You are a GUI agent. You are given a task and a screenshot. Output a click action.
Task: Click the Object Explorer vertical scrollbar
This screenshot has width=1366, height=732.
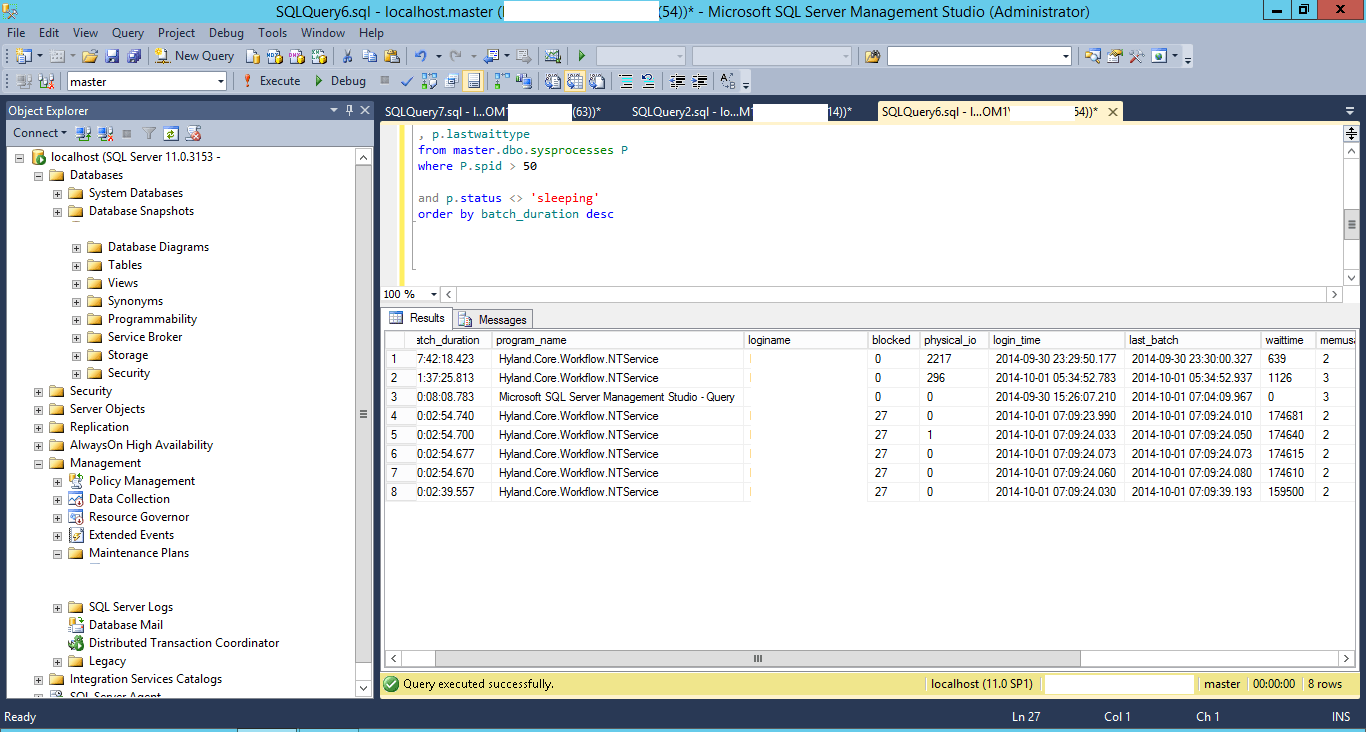tap(363, 415)
